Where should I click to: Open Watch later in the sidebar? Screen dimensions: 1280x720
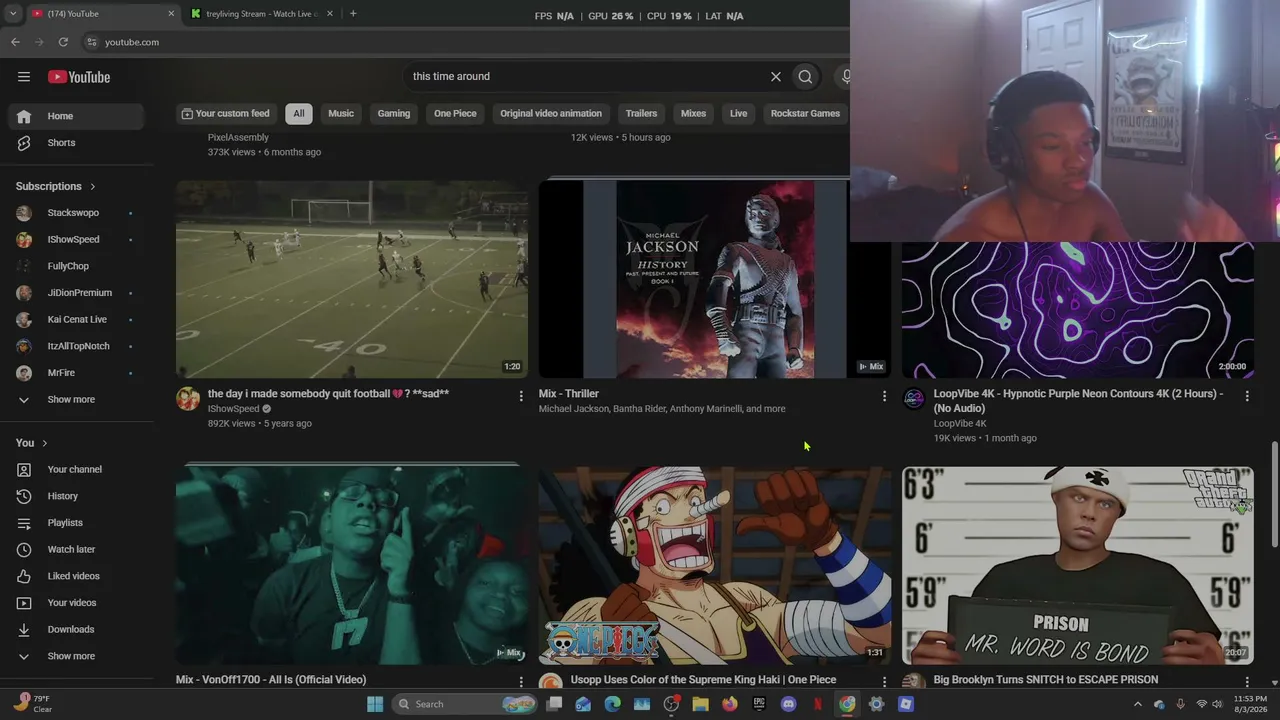click(76, 549)
